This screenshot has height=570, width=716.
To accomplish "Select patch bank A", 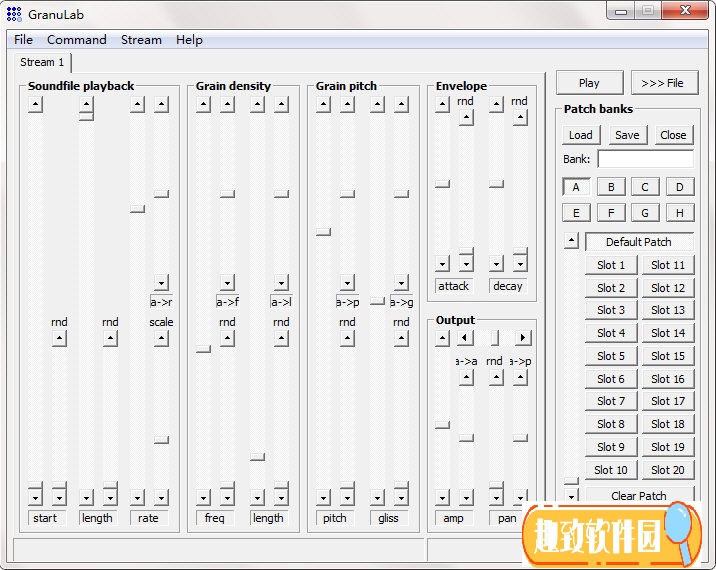I will click(x=576, y=187).
